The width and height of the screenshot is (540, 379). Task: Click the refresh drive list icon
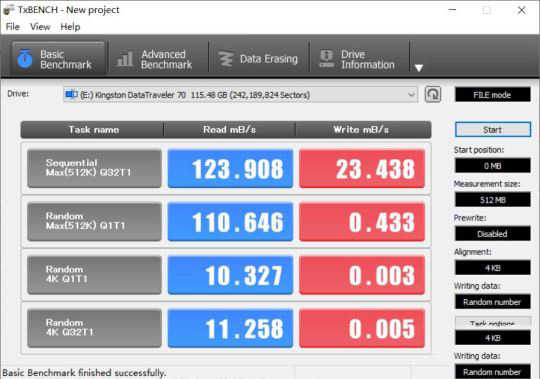(x=433, y=94)
